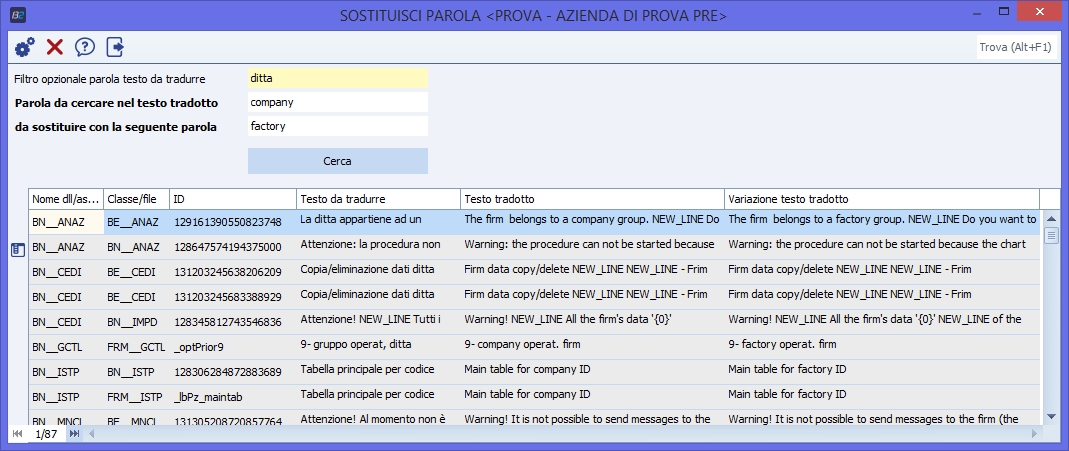Click the filter field containing ditta
The height and width of the screenshot is (451, 1069).
(337, 78)
